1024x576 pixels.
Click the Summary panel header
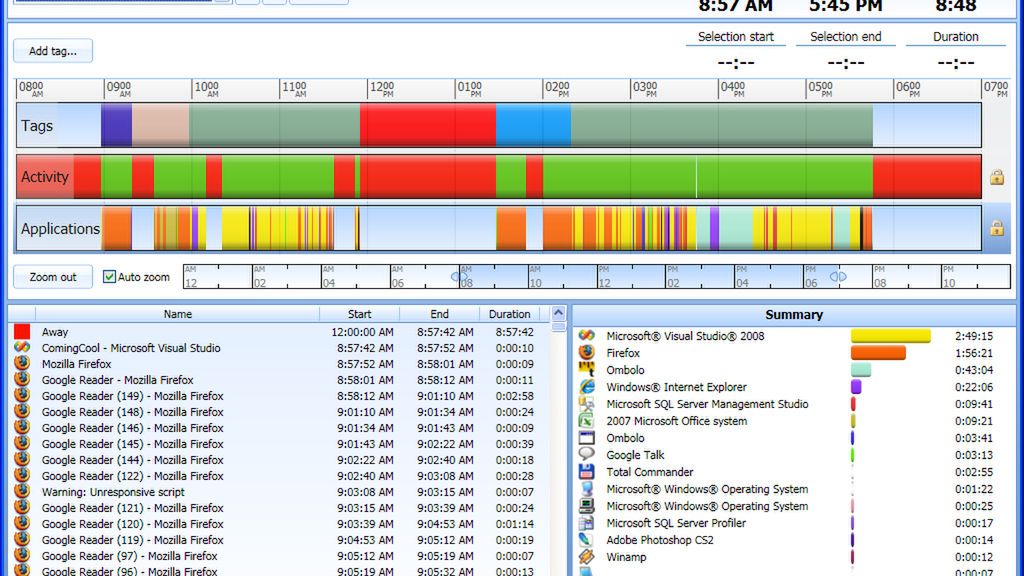[794, 314]
